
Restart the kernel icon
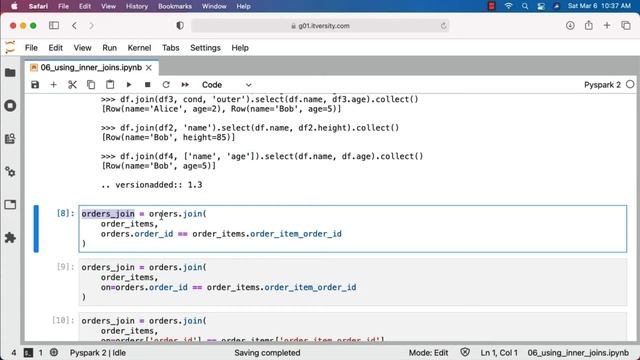[166, 84]
